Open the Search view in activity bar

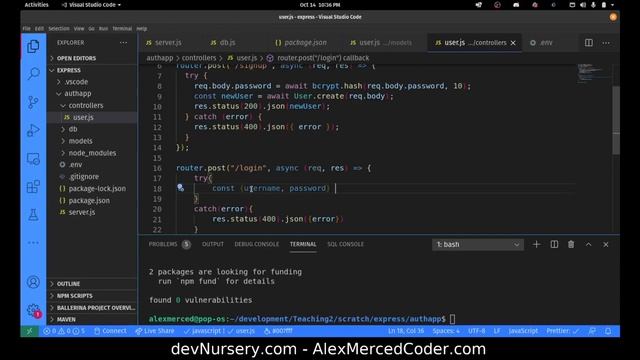point(33,74)
